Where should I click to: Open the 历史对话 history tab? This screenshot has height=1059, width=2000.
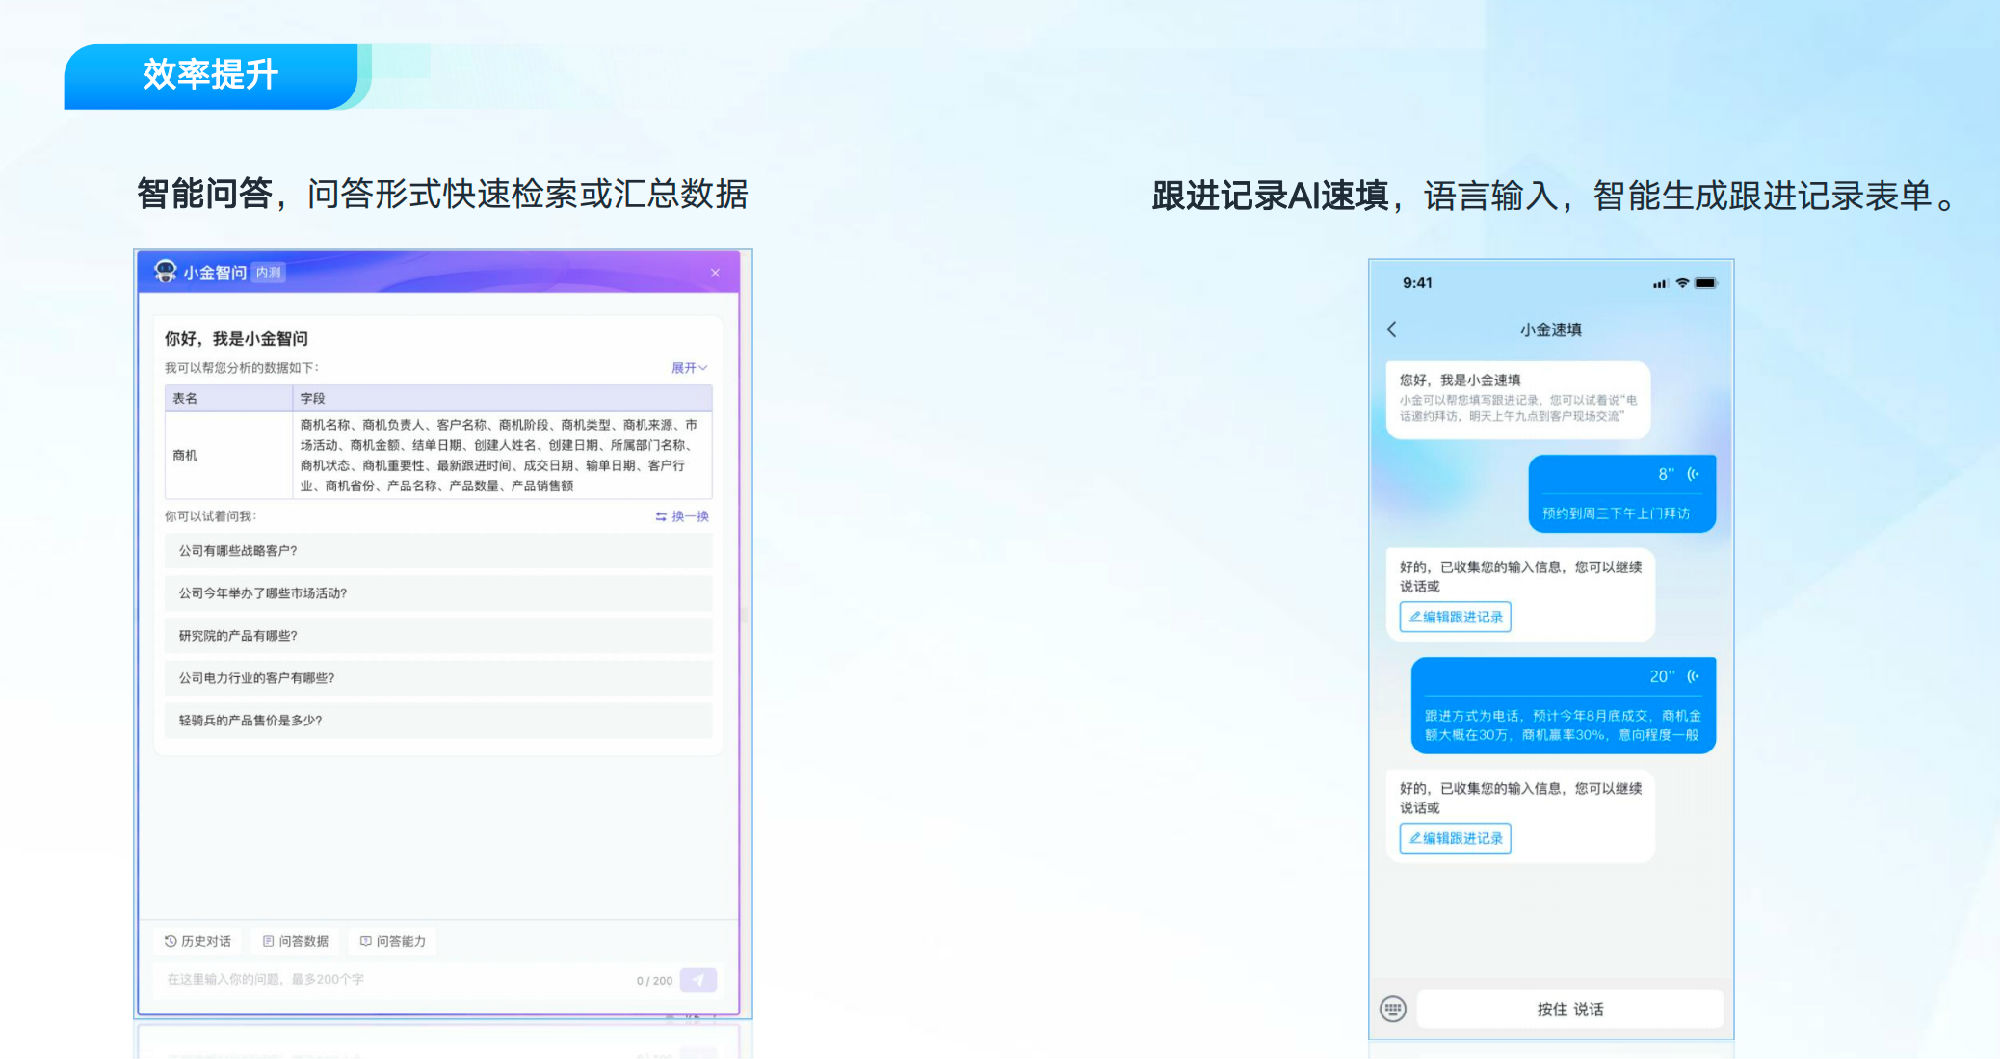[x=198, y=941]
